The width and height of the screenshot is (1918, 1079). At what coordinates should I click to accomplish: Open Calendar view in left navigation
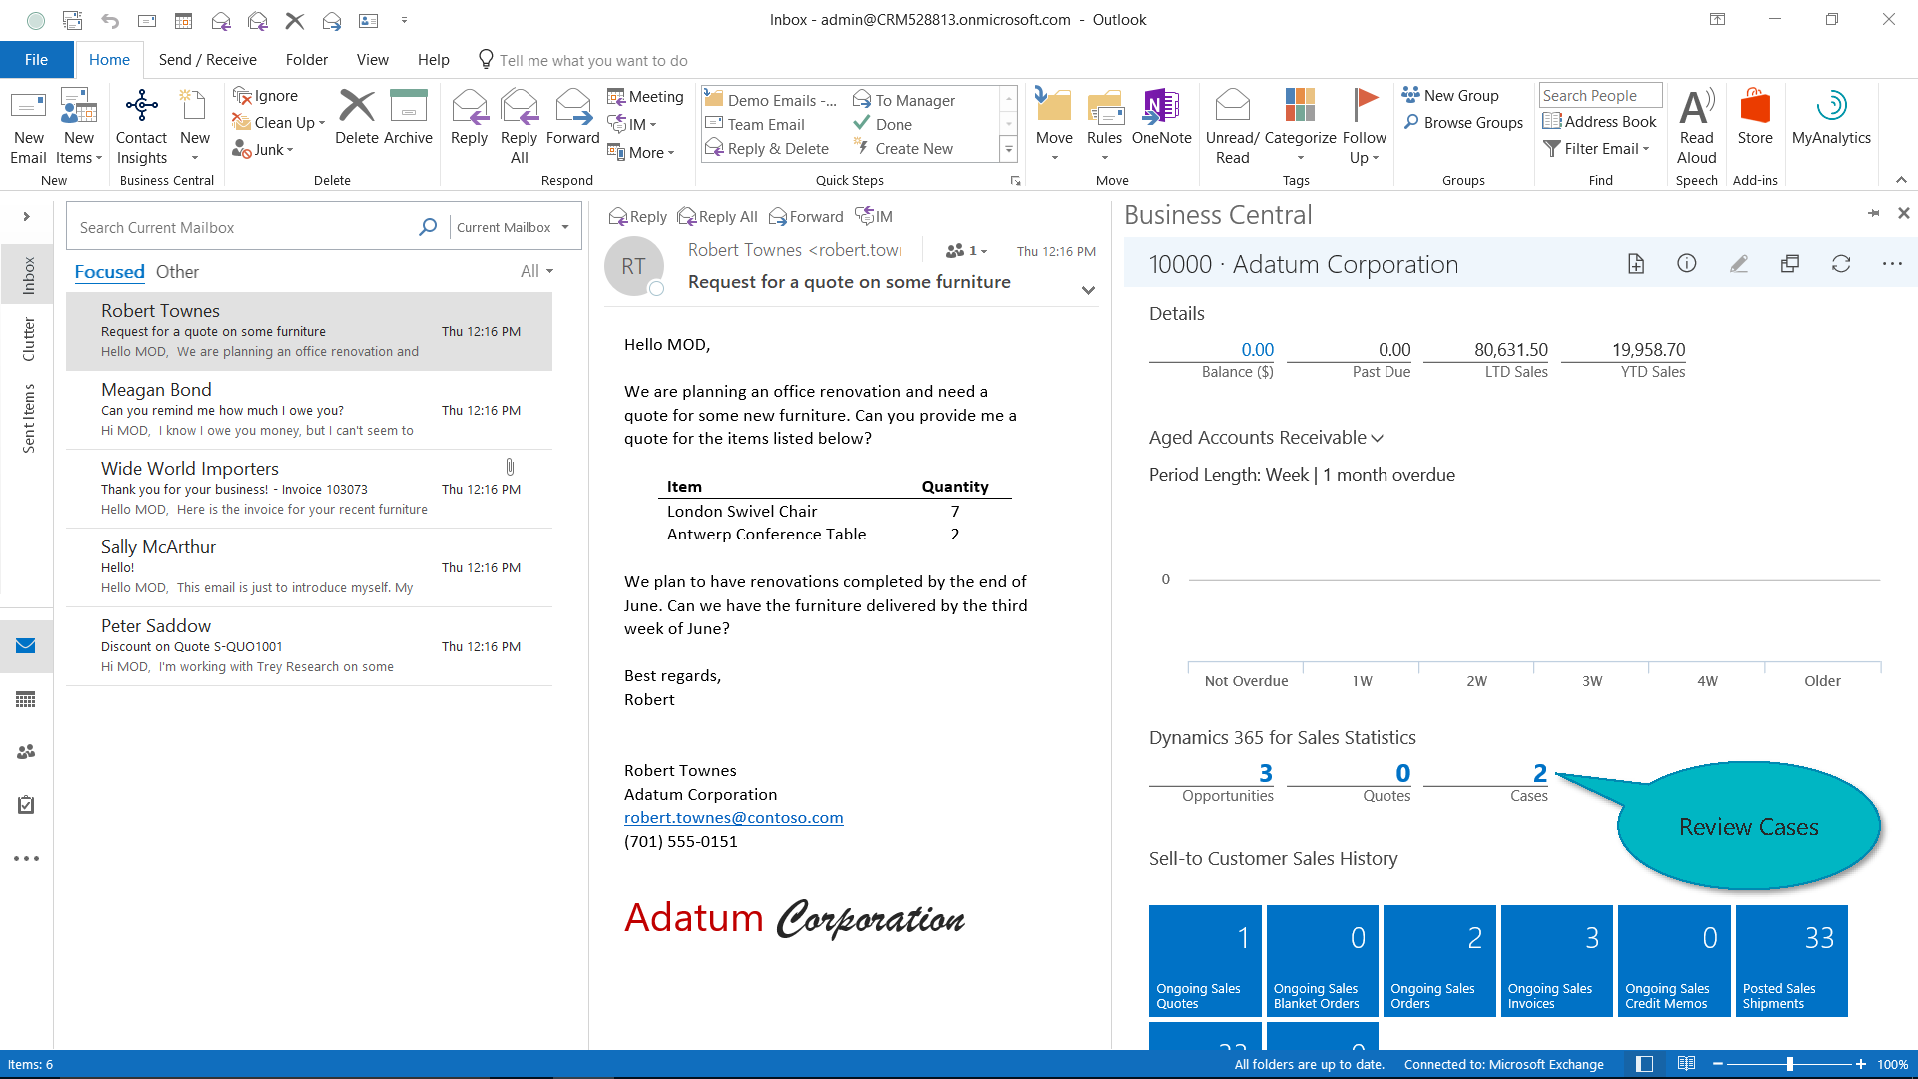[x=26, y=699]
